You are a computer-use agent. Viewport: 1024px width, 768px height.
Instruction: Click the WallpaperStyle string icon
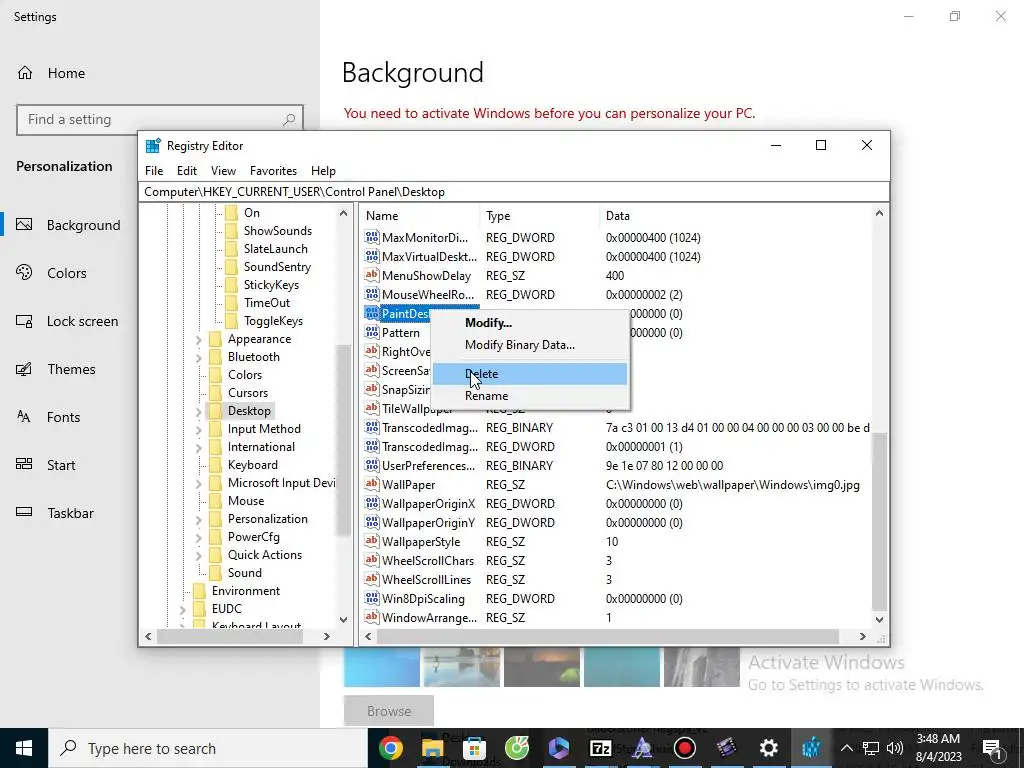pyautogui.click(x=372, y=541)
